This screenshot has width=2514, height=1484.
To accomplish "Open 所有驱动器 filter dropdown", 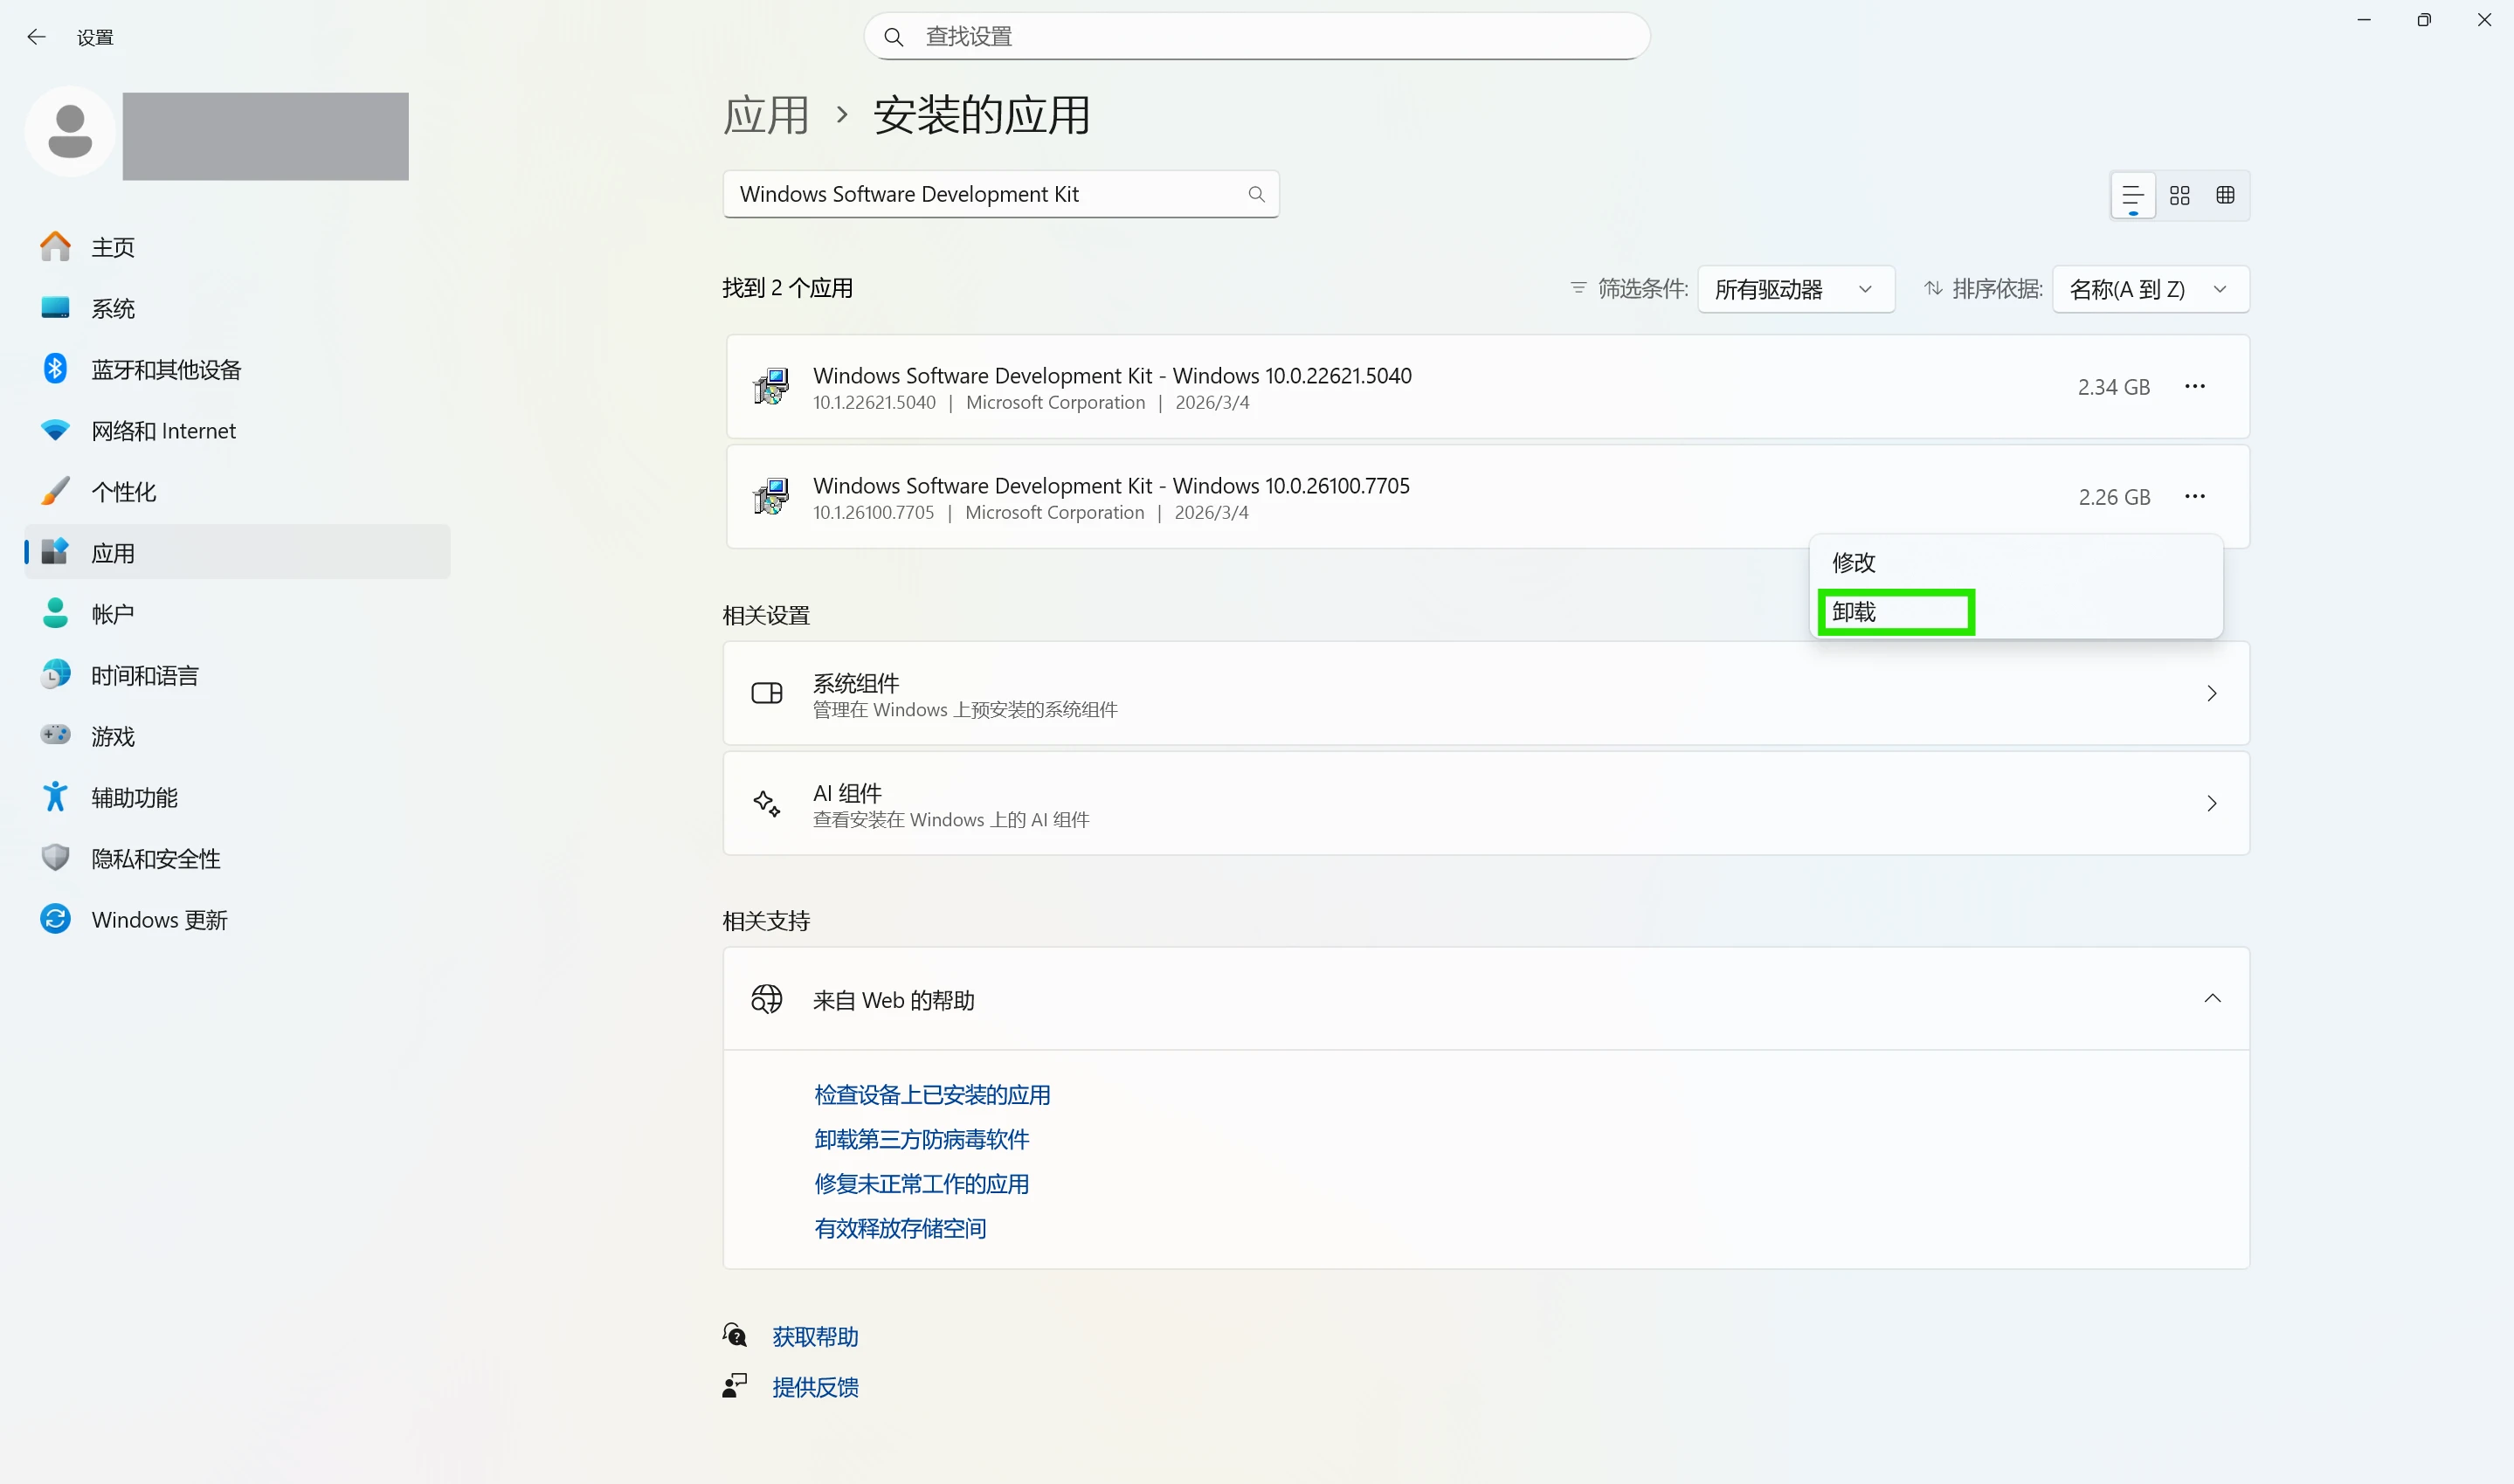I will [x=1796, y=289].
